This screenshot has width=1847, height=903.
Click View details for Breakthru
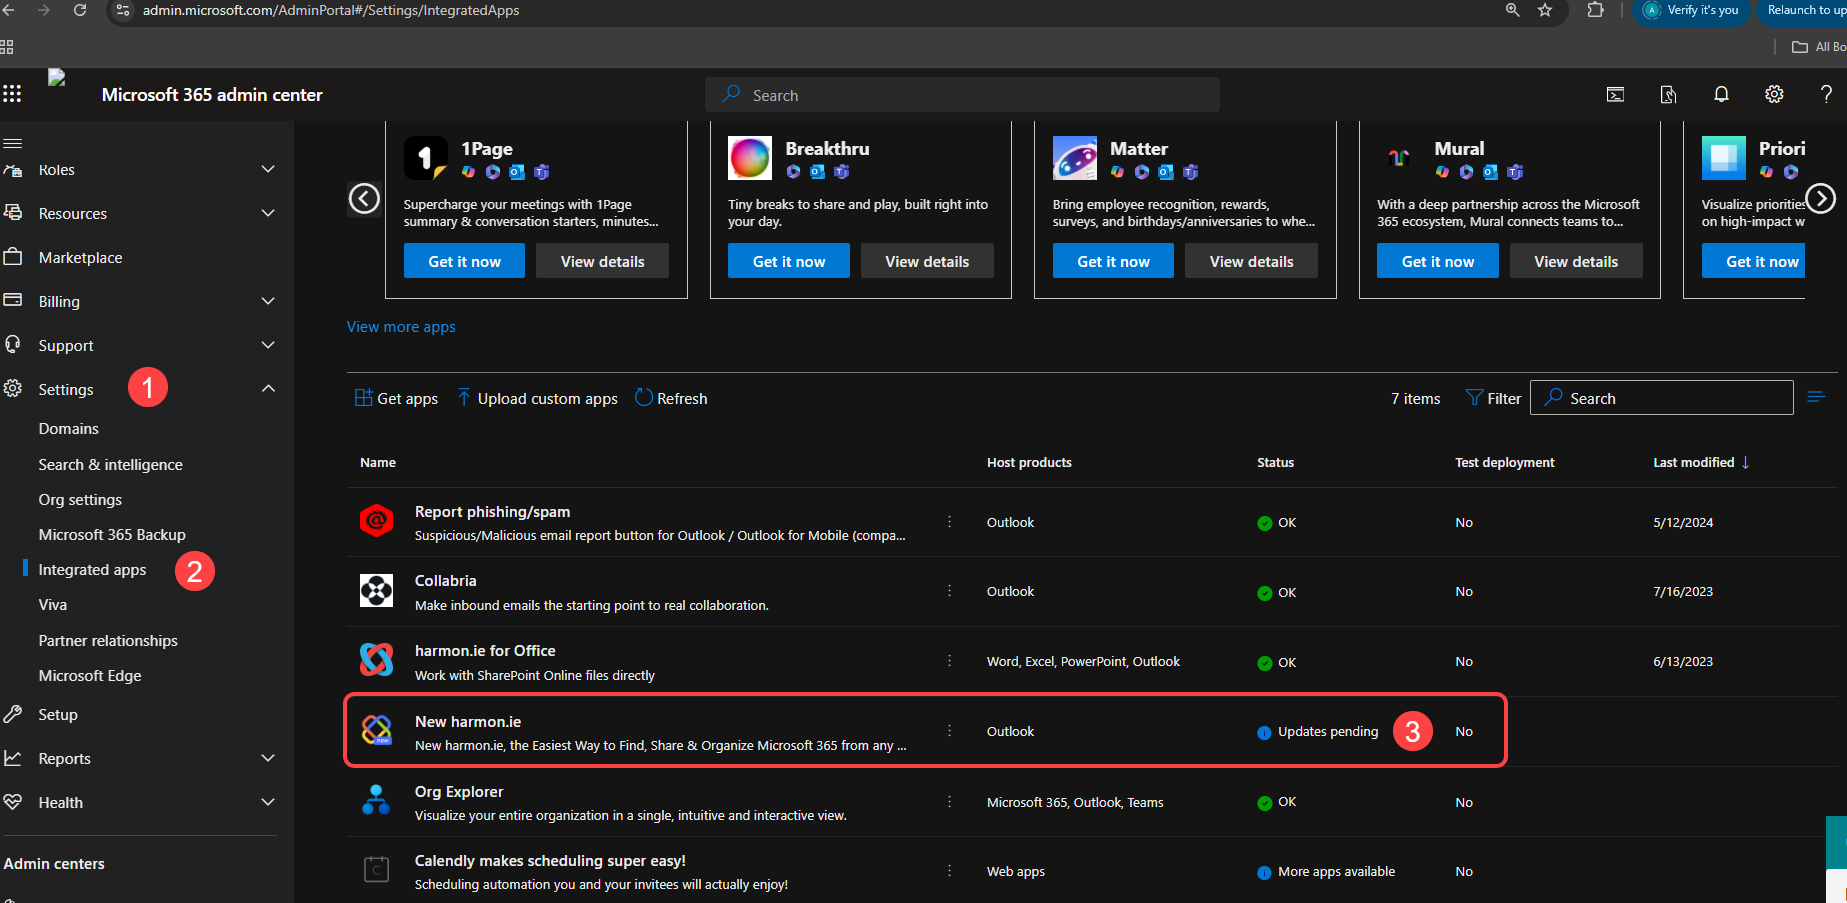pos(927,261)
